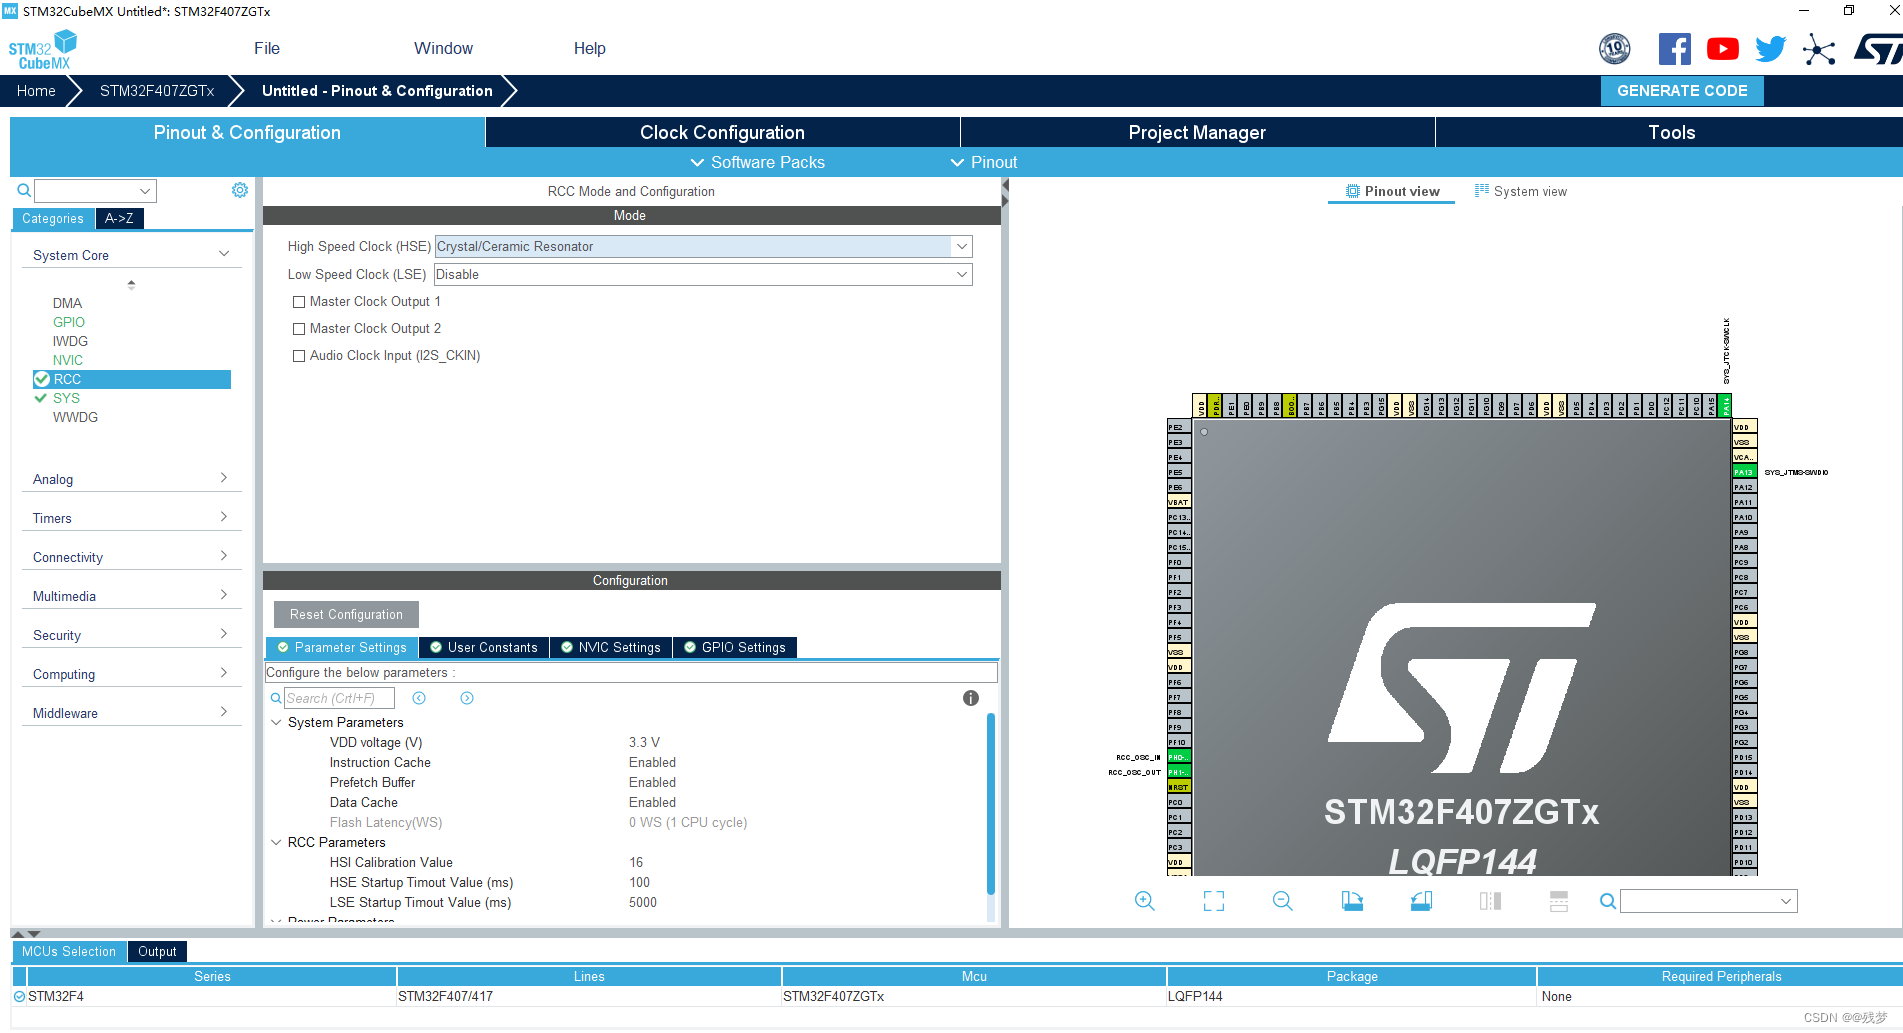Open the Window menu
Viewport: 1903px width, 1033px height.
[443, 48]
